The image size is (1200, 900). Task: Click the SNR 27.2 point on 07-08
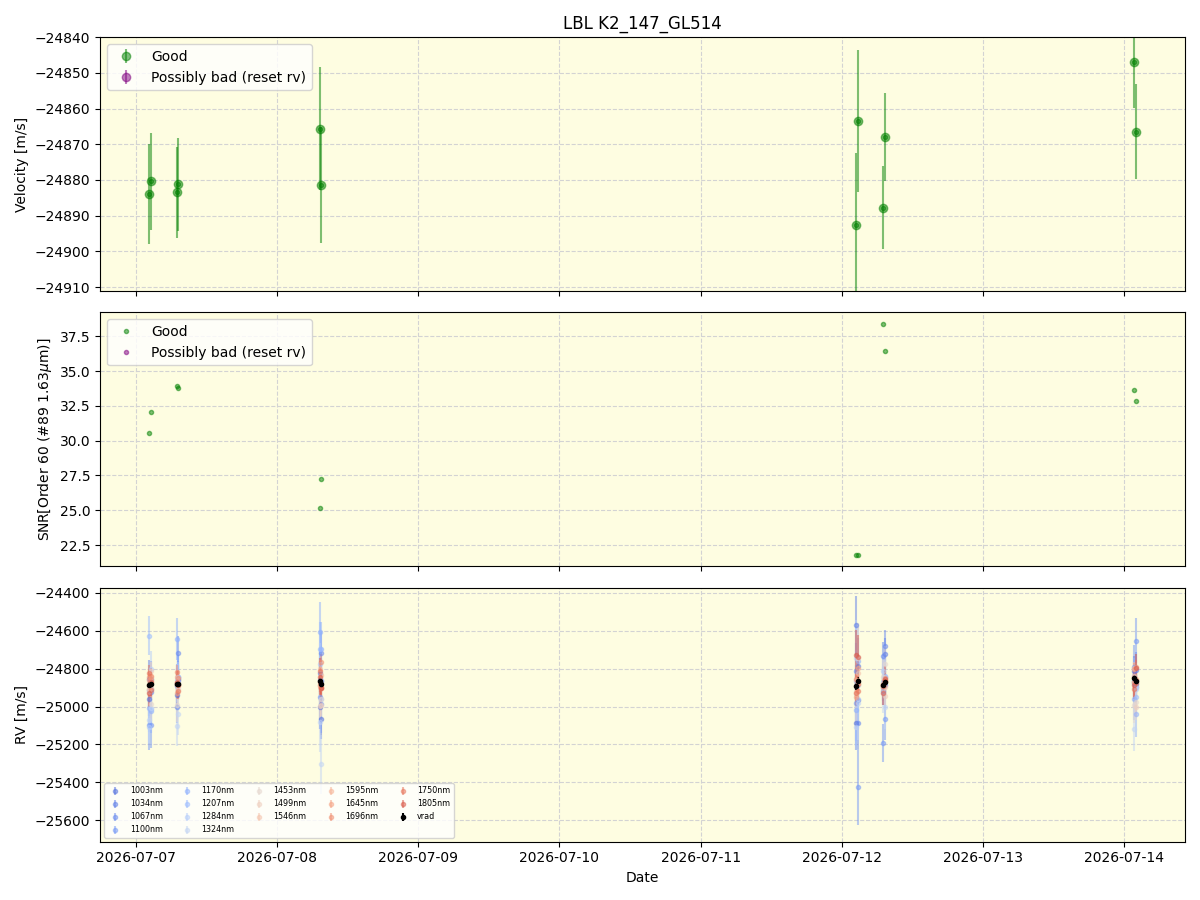pyautogui.click(x=321, y=479)
